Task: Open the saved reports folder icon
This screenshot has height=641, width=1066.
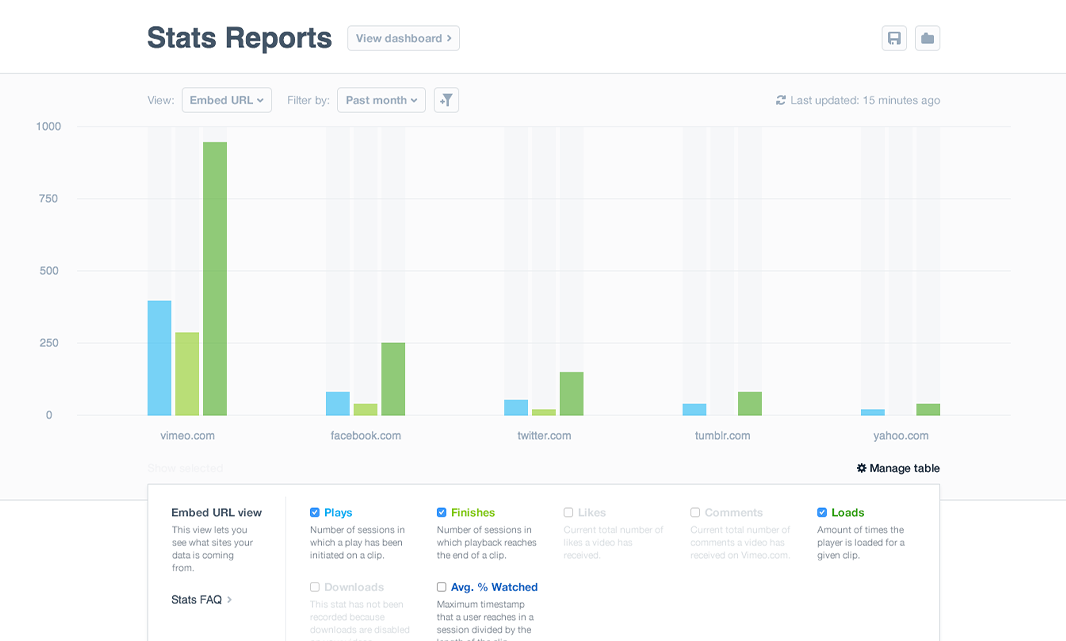Action: [x=927, y=38]
